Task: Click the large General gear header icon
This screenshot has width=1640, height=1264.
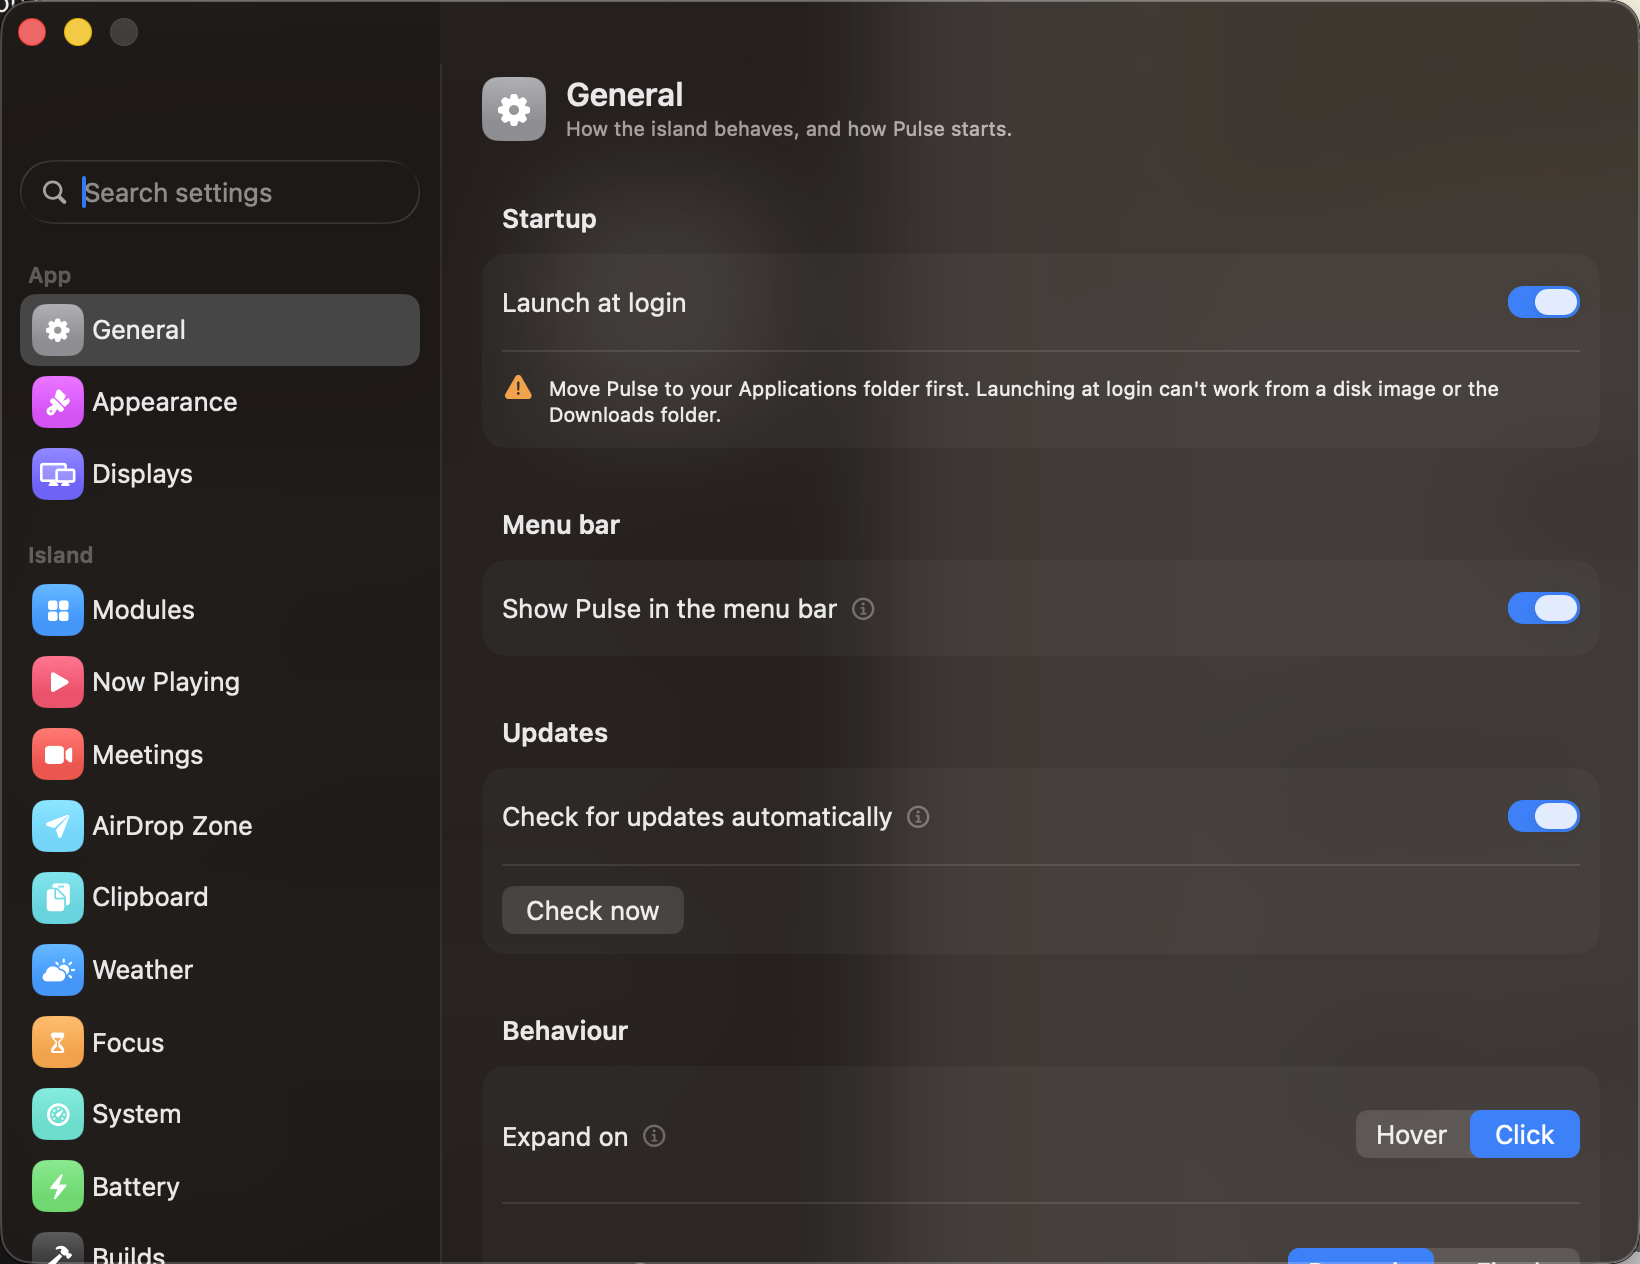Action: [514, 109]
